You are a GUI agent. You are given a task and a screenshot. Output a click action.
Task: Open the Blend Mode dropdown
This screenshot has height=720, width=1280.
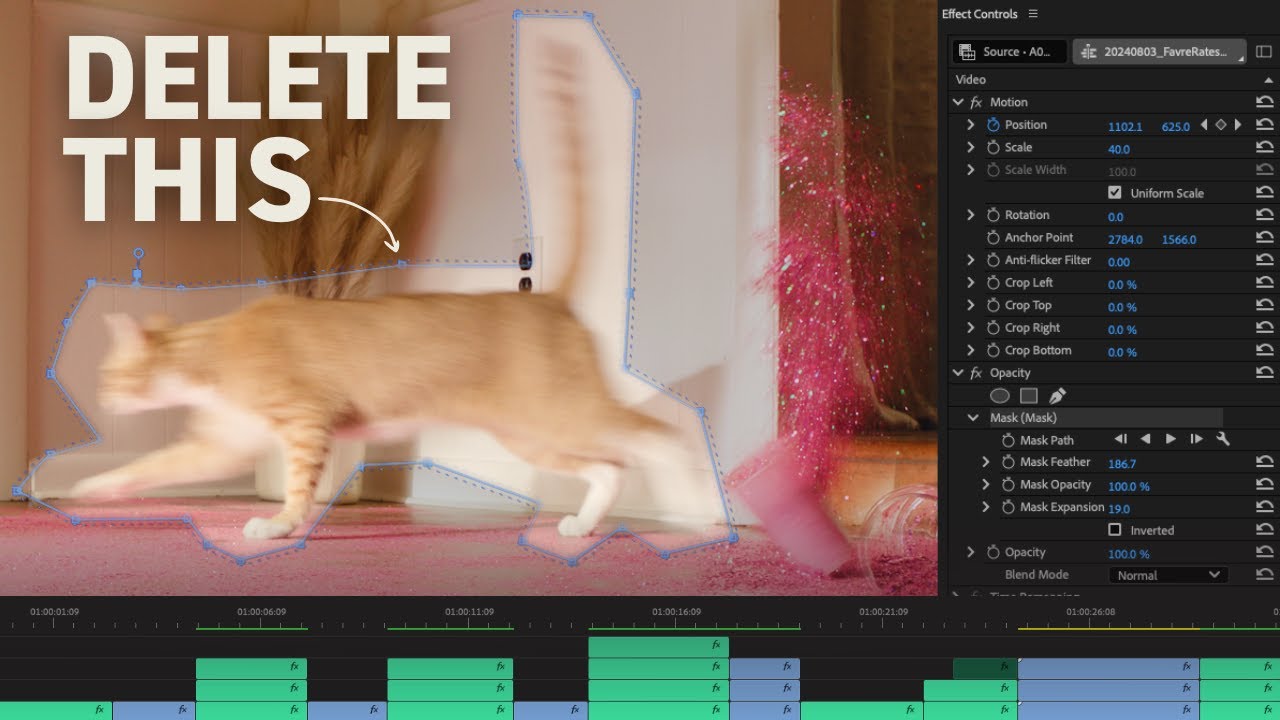pyautogui.click(x=1168, y=575)
